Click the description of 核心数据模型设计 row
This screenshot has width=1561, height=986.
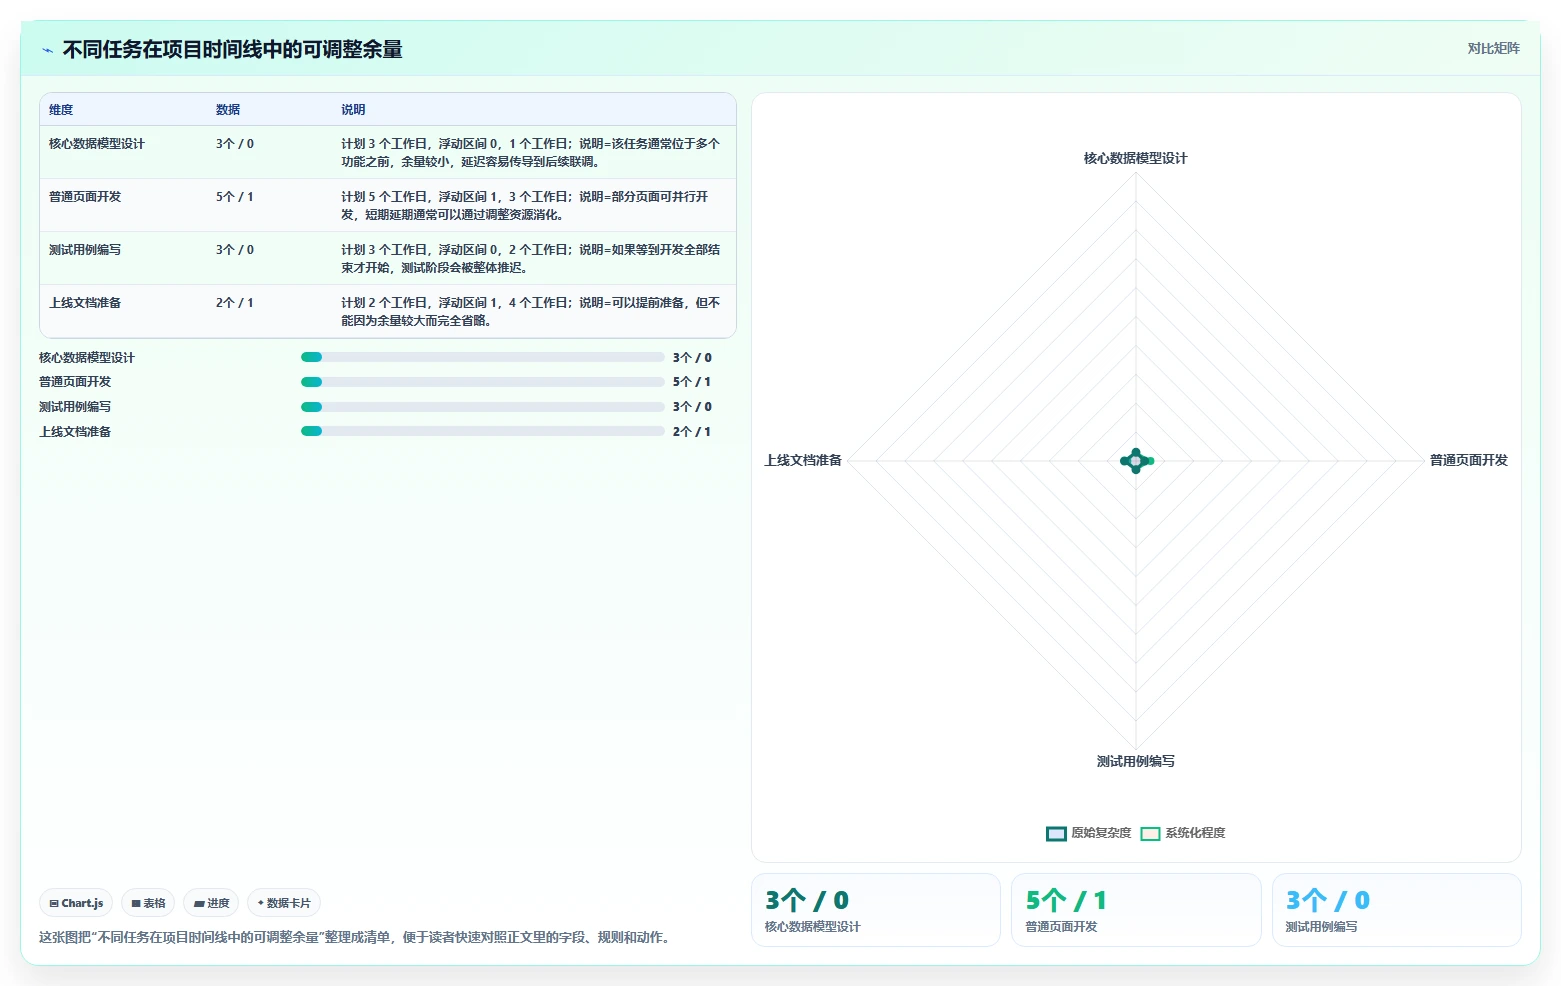(x=531, y=153)
